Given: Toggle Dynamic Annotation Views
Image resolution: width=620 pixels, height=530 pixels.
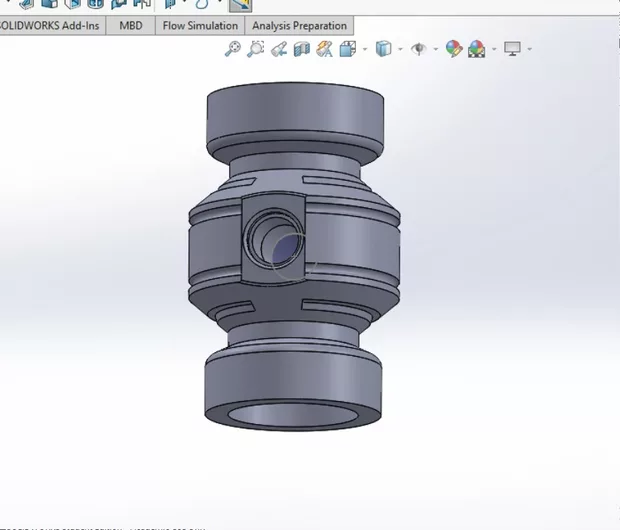Looking at the screenshot, I should [324, 48].
